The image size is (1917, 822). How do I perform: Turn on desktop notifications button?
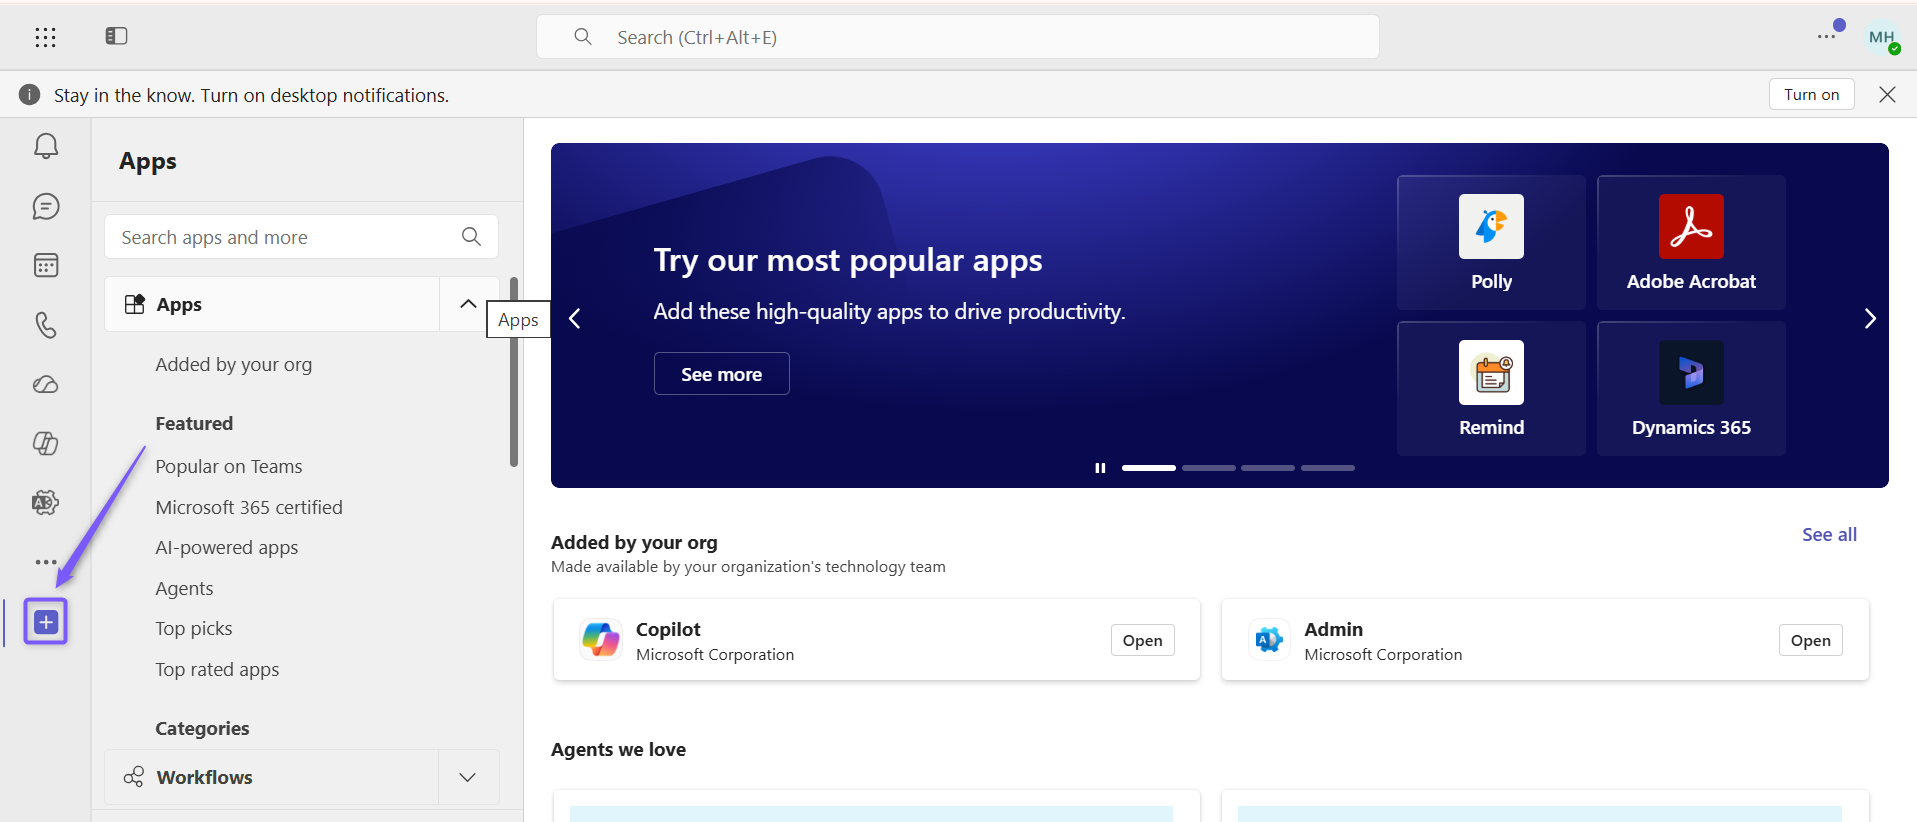[x=1811, y=94]
